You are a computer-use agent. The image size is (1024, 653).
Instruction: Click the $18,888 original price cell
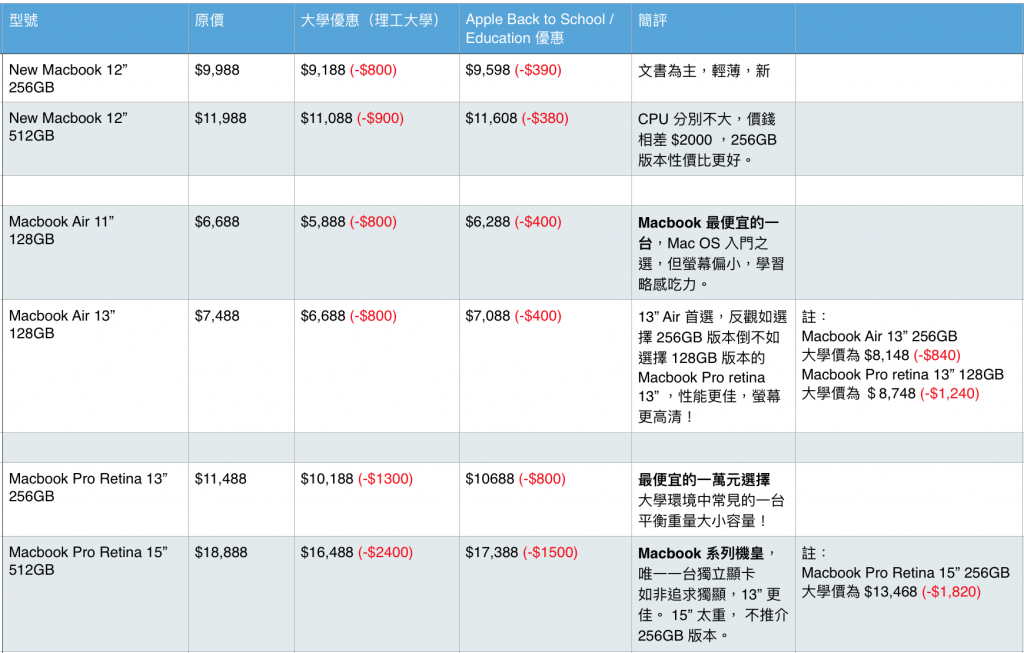point(221,552)
